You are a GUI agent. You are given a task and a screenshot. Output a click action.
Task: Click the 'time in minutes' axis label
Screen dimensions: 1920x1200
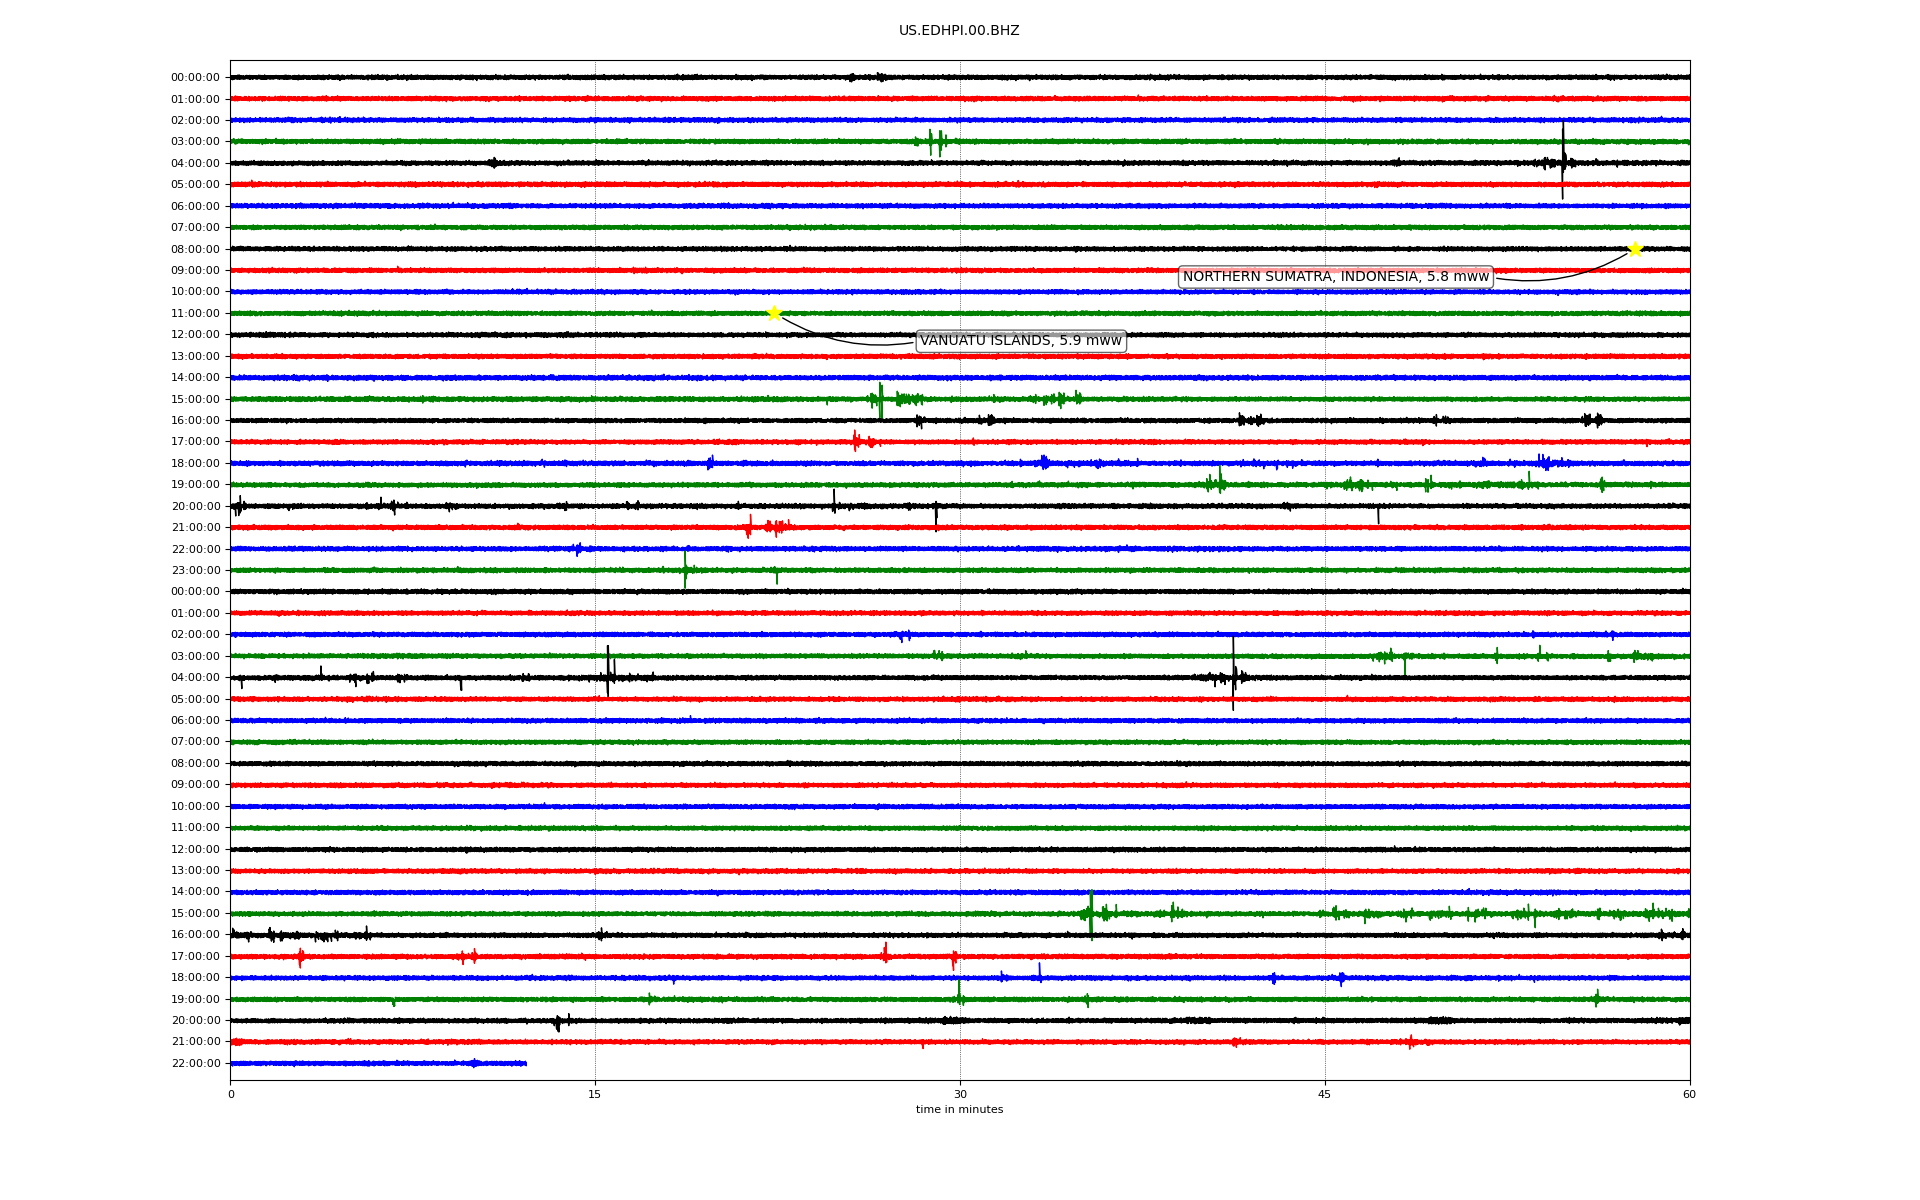[x=958, y=1109]
